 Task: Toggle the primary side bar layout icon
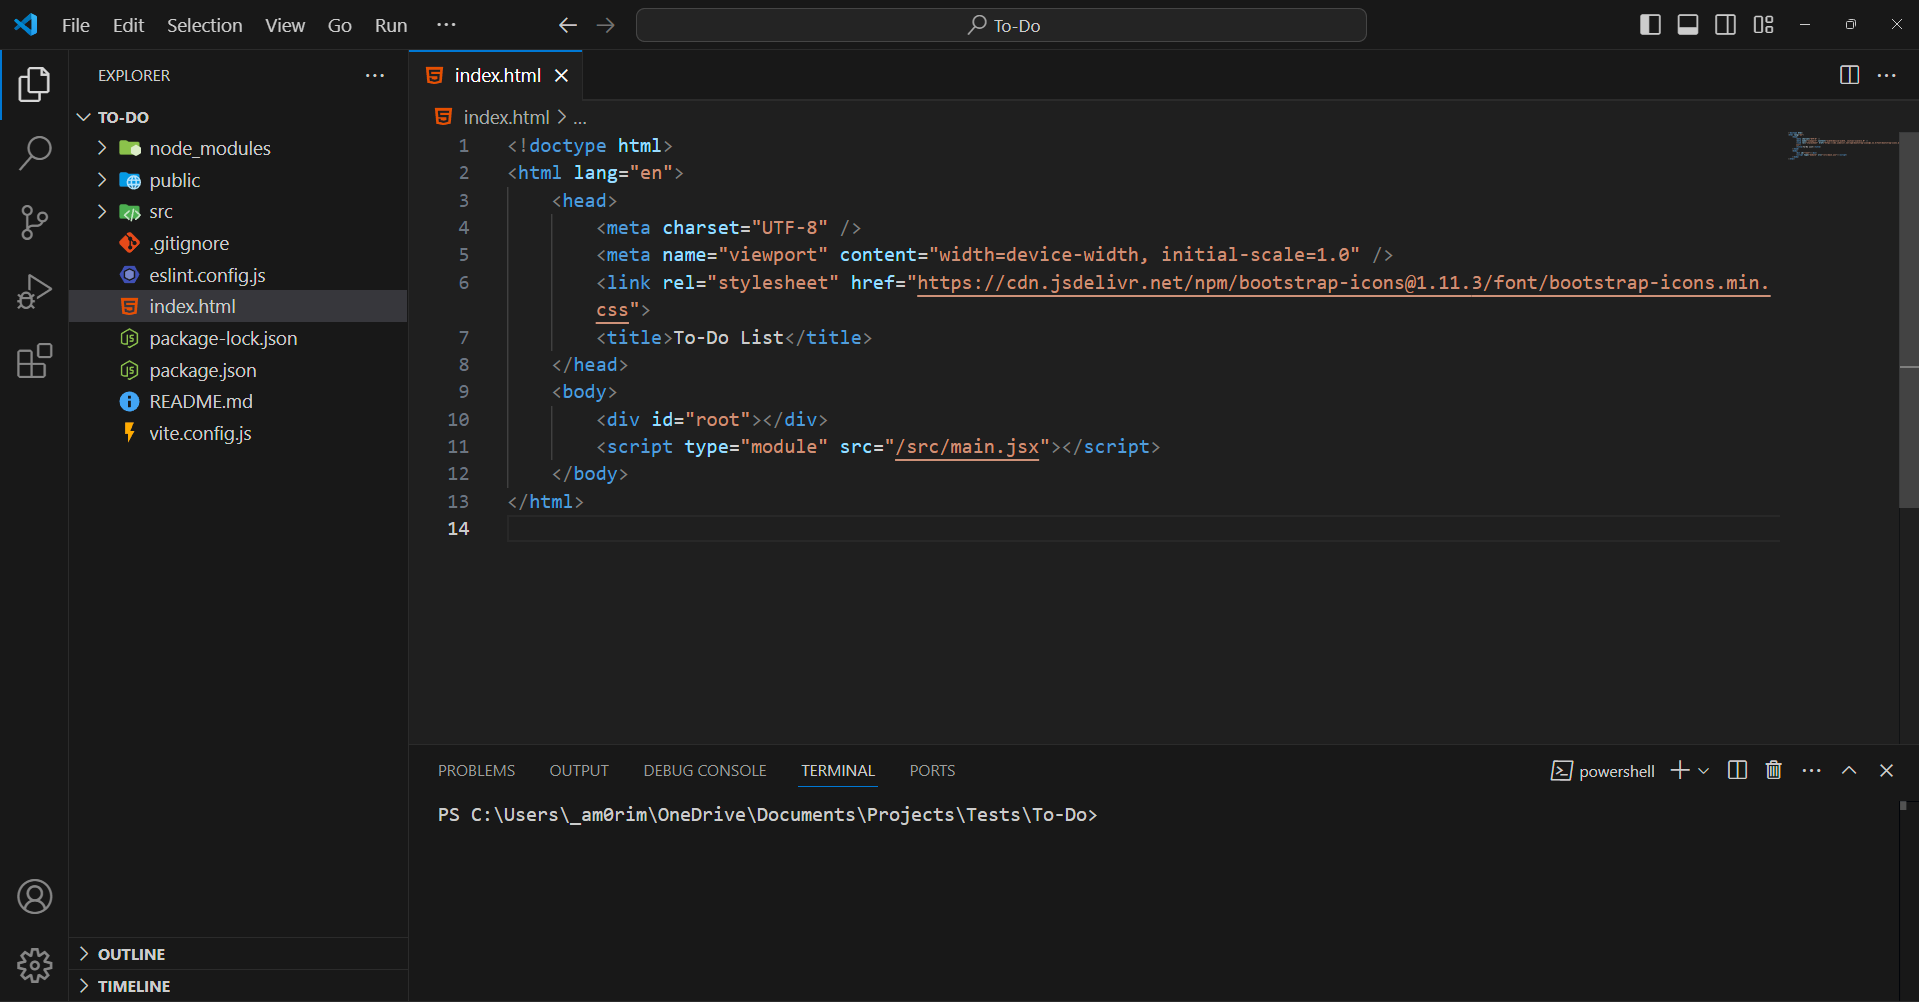(1650, 25)
